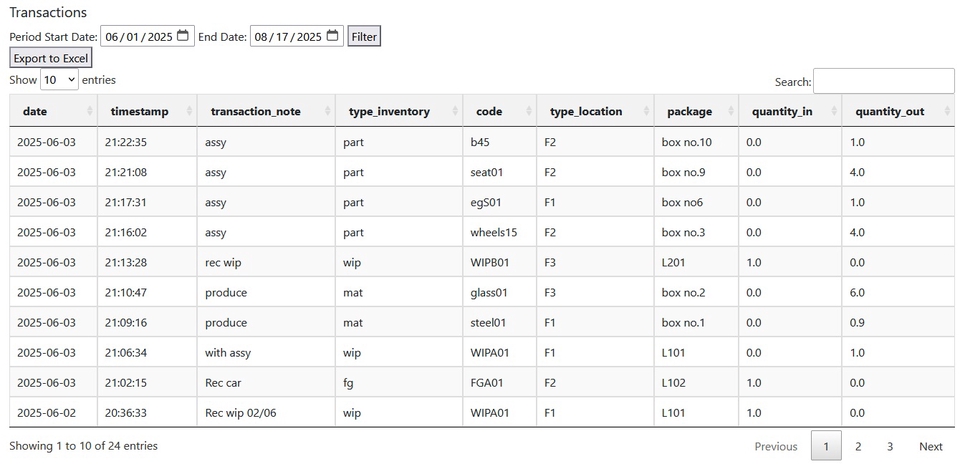
Task: Go to page 2 of results
Action: pyautogui.click(x=858, y=447)
